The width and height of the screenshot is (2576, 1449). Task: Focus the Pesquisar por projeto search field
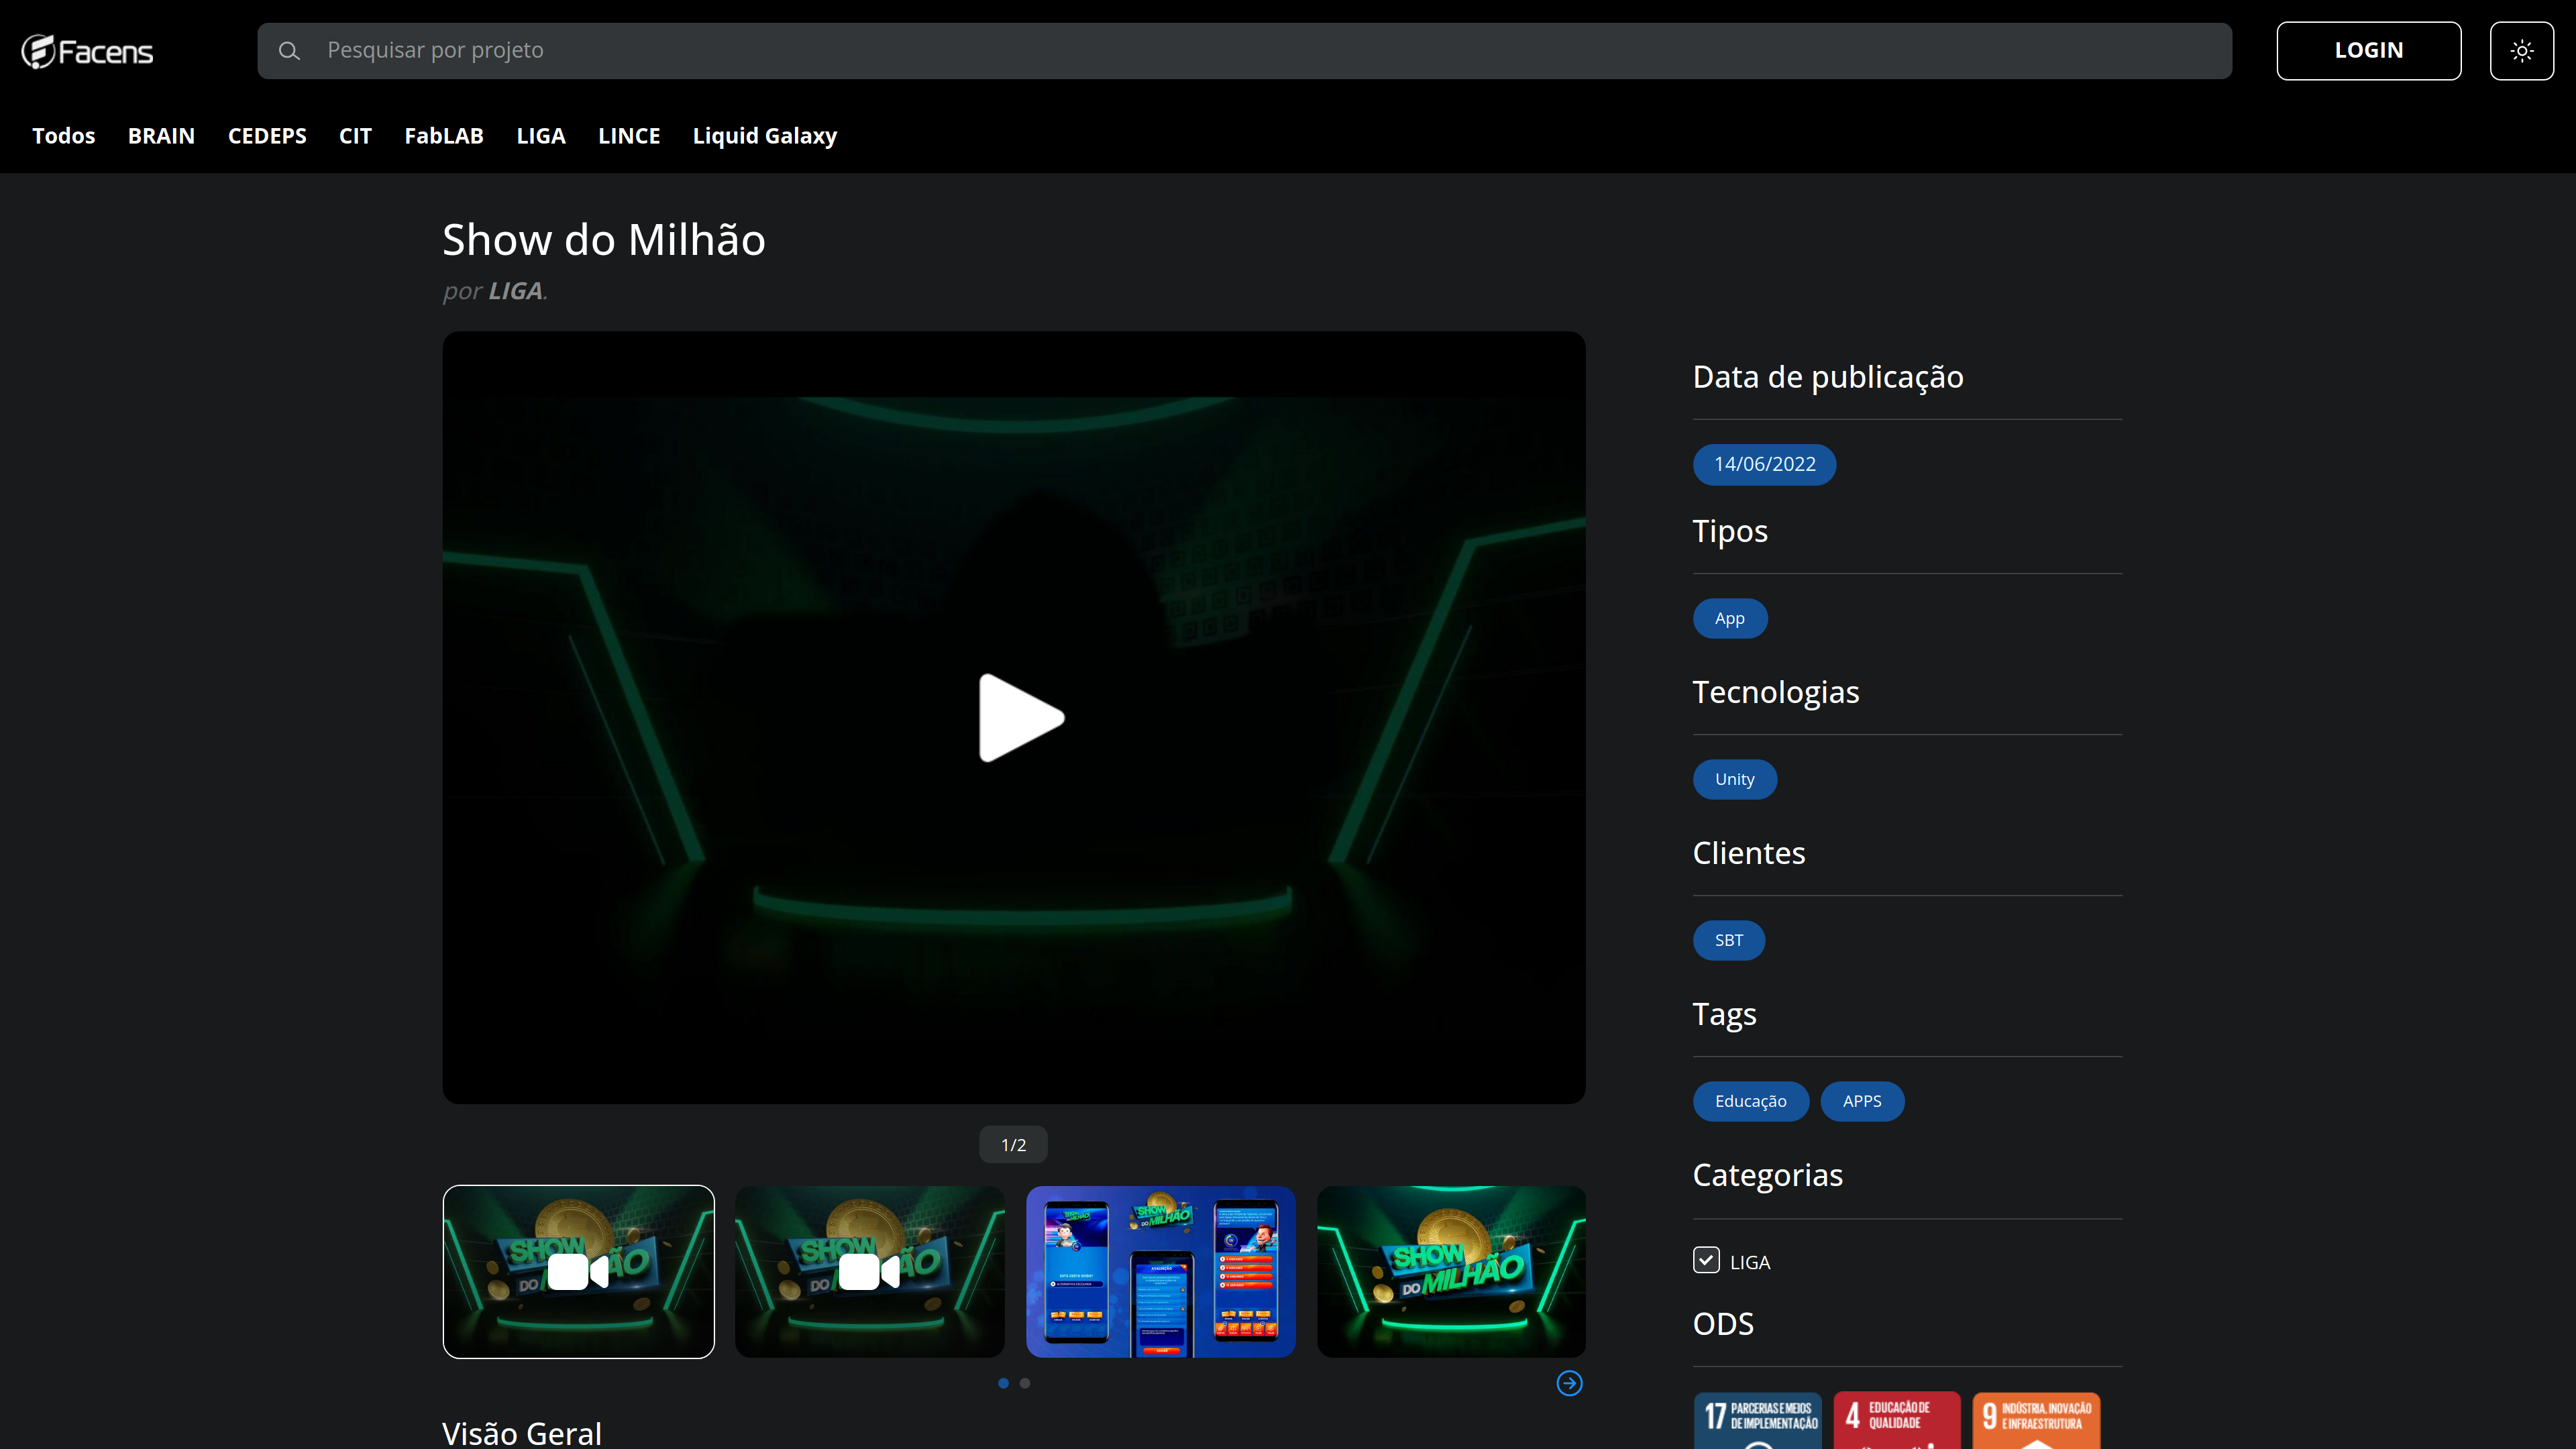point(1244,51)
